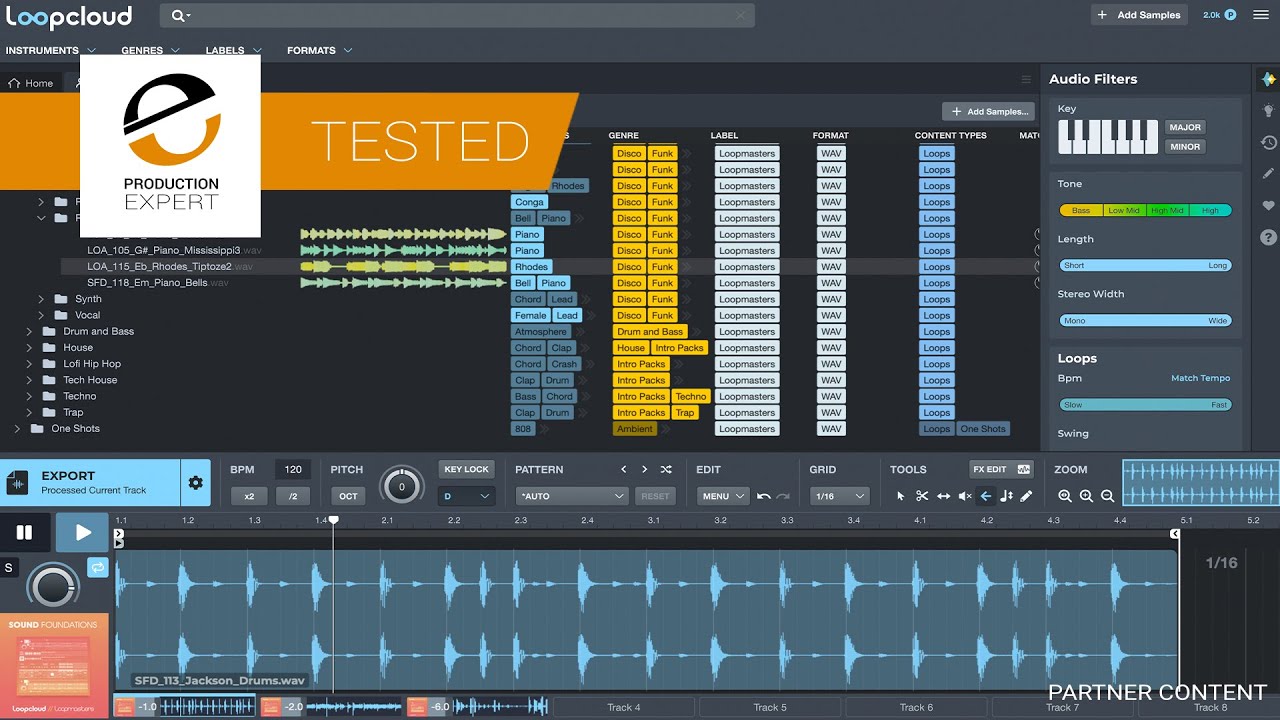Halve the BPM with /2 button
Viewport: 1280px width, 720px height.
click(292, 496)
